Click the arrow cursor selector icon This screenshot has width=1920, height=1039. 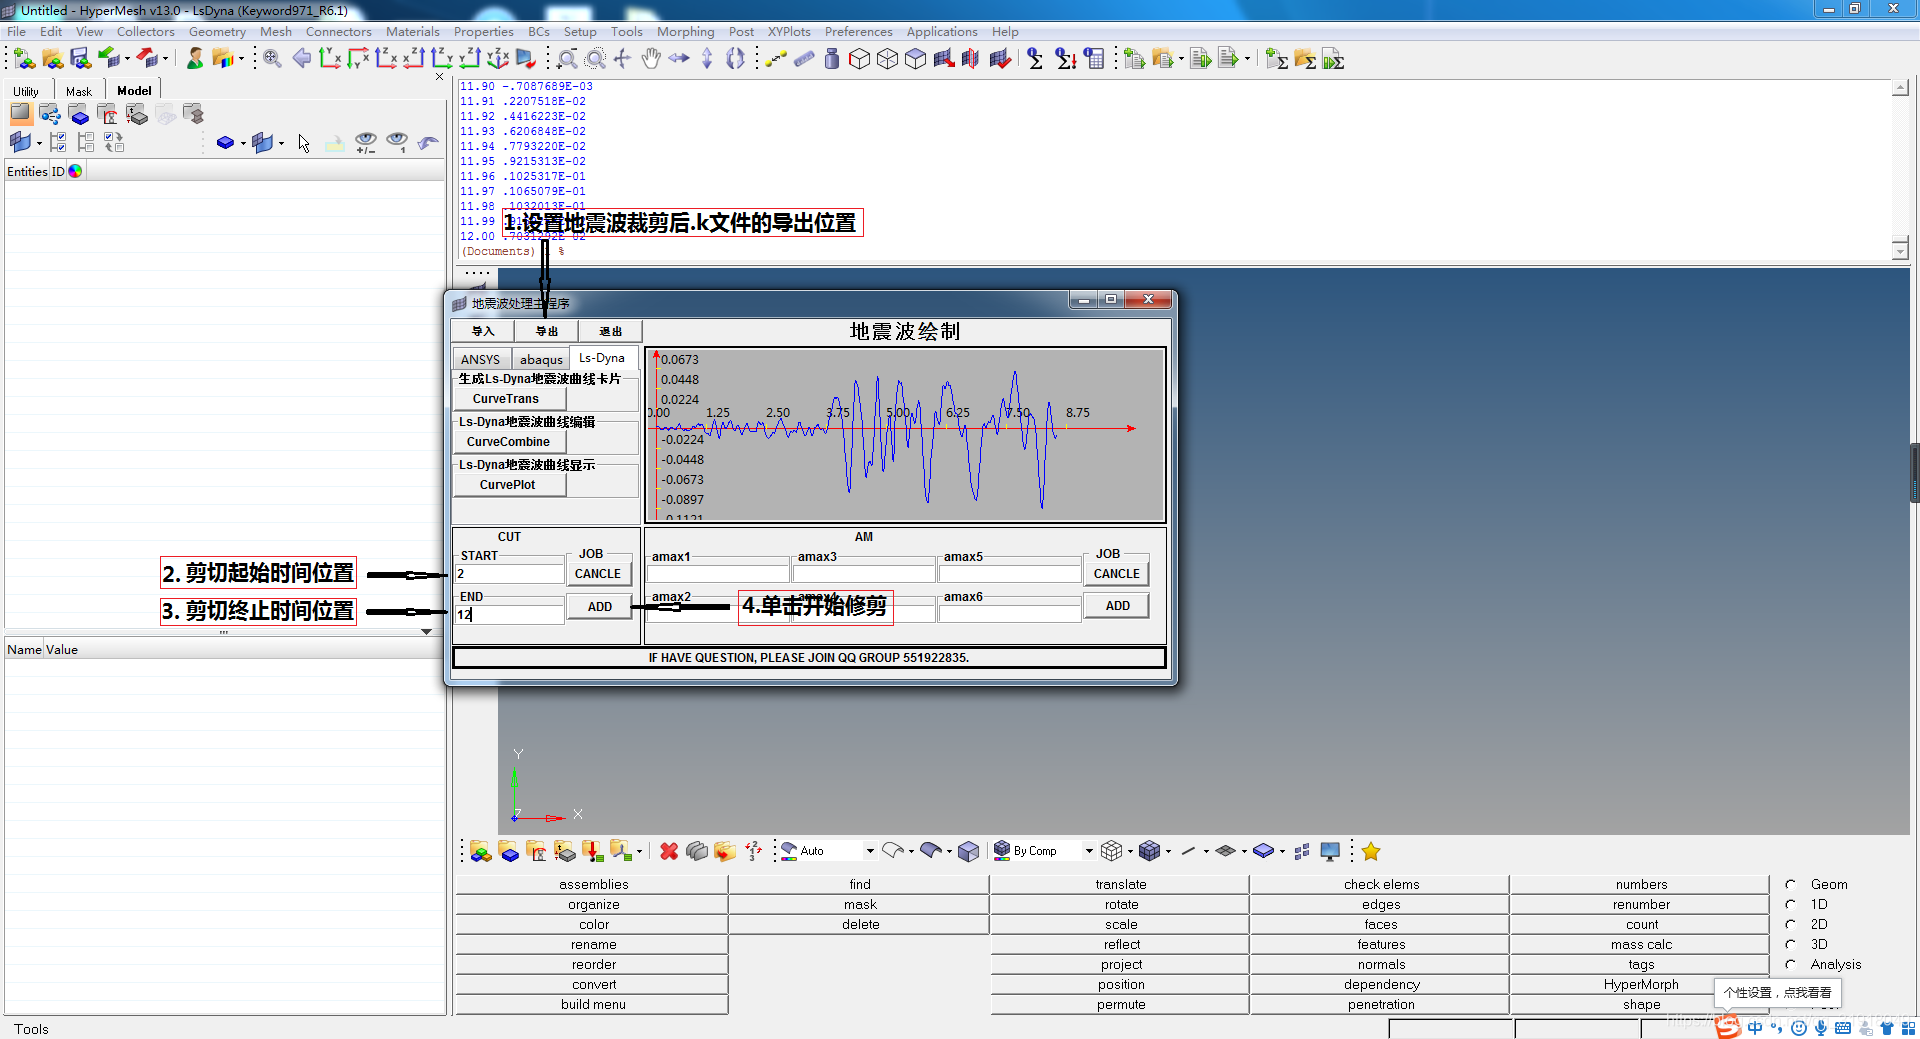tap(304, 143)
